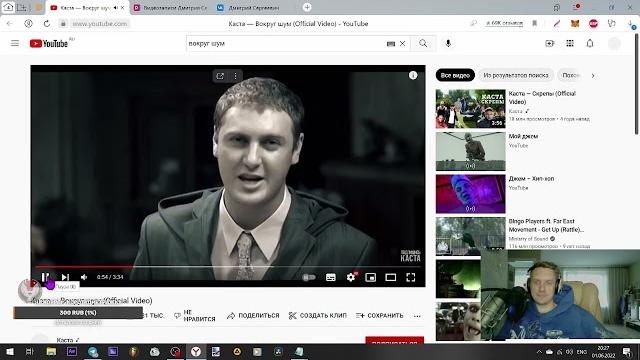
Task: Click the search magnifier button
Action: coord(423,43)
